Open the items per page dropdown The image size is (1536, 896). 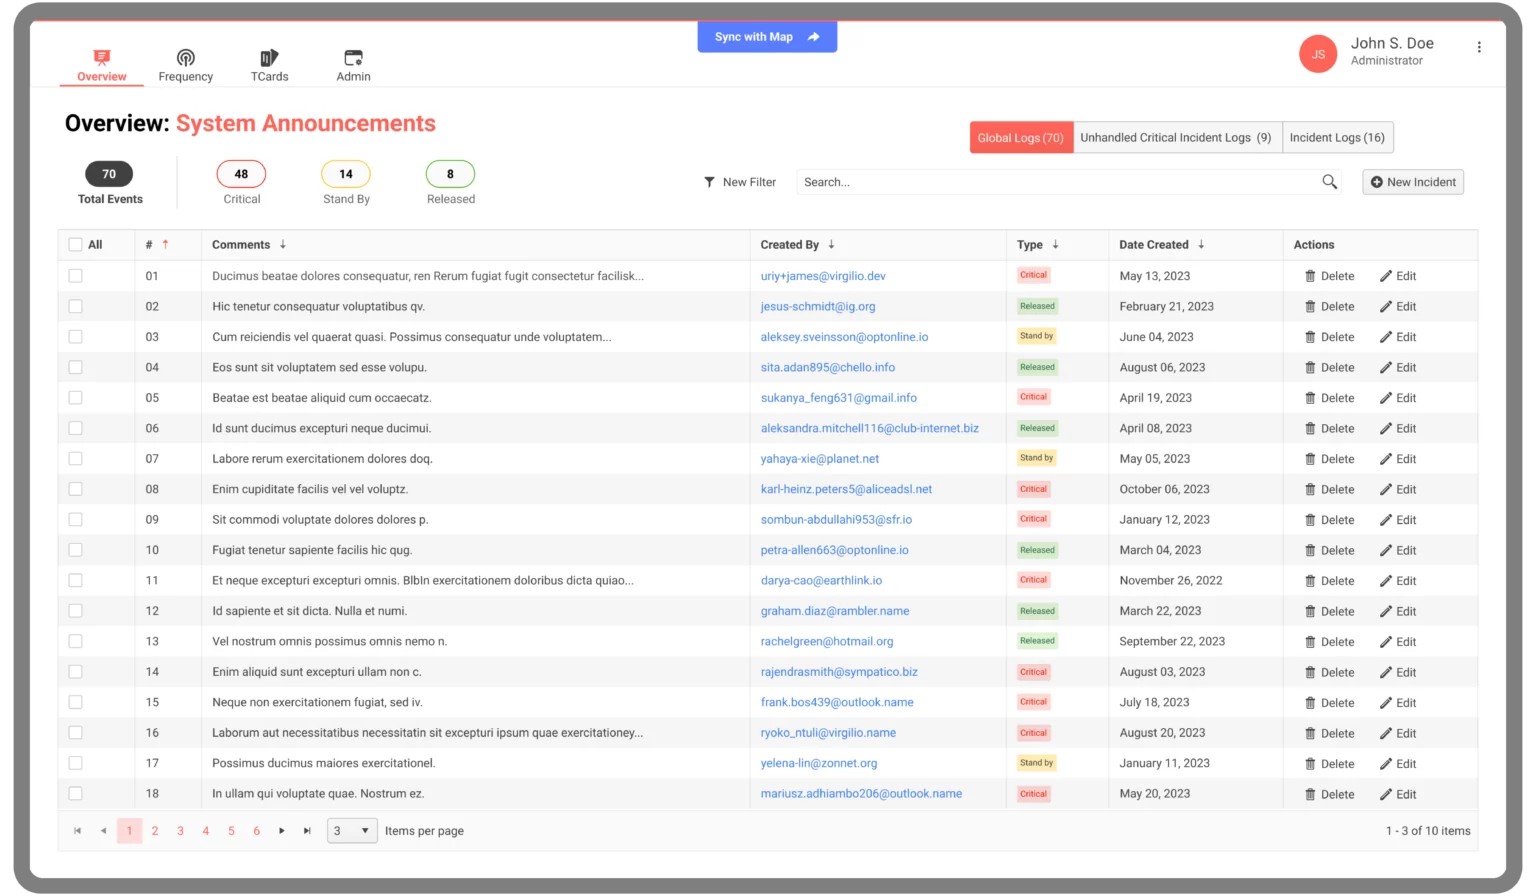click(352, 831)
